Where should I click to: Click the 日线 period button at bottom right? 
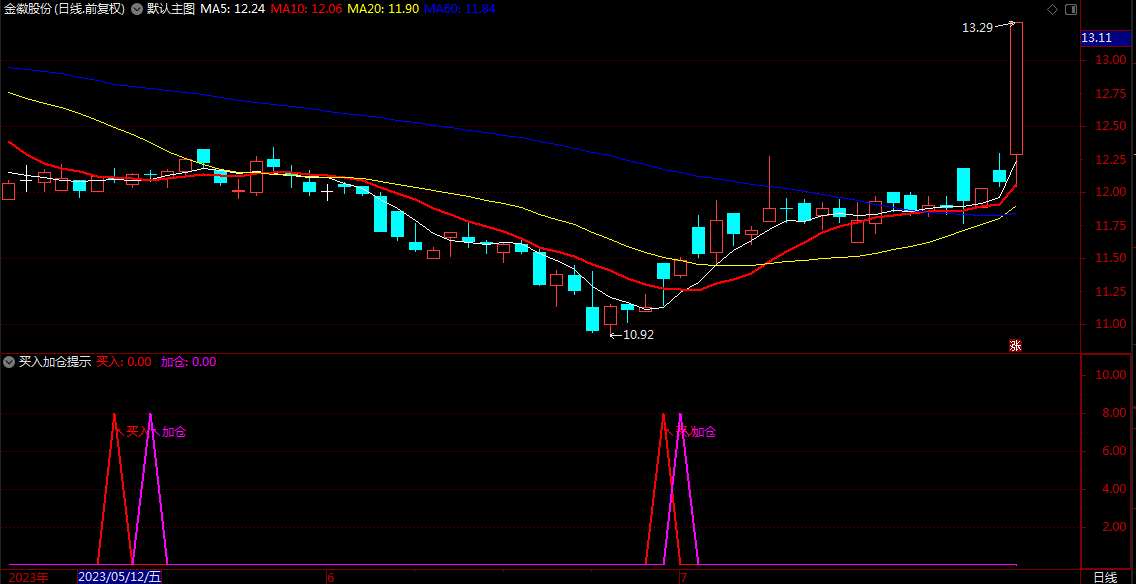(x=1105, y=577)
